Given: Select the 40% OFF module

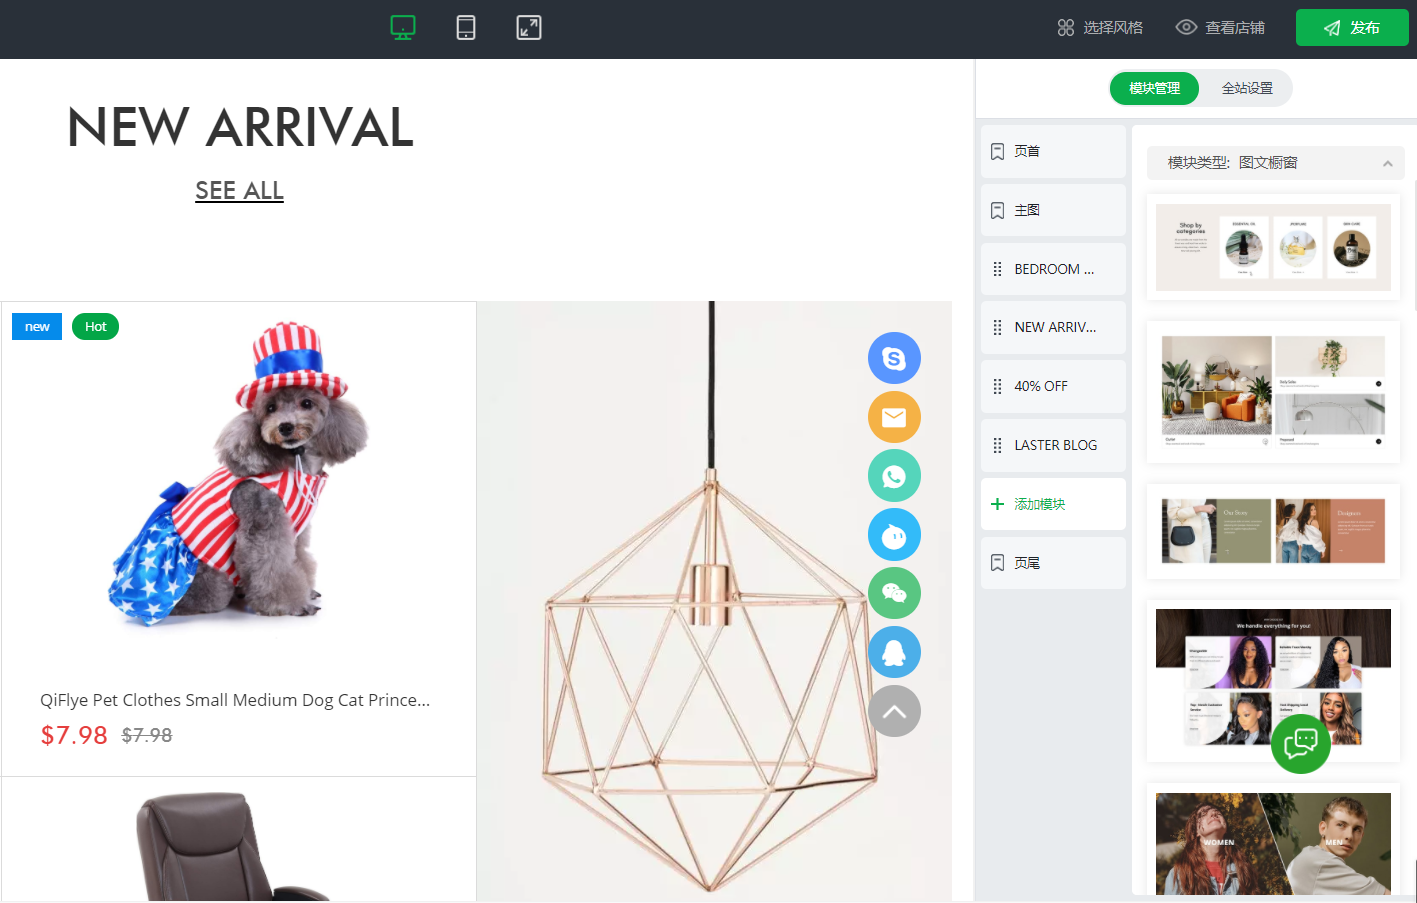Looking at the screenshot, I should (x=1053, y=386).
